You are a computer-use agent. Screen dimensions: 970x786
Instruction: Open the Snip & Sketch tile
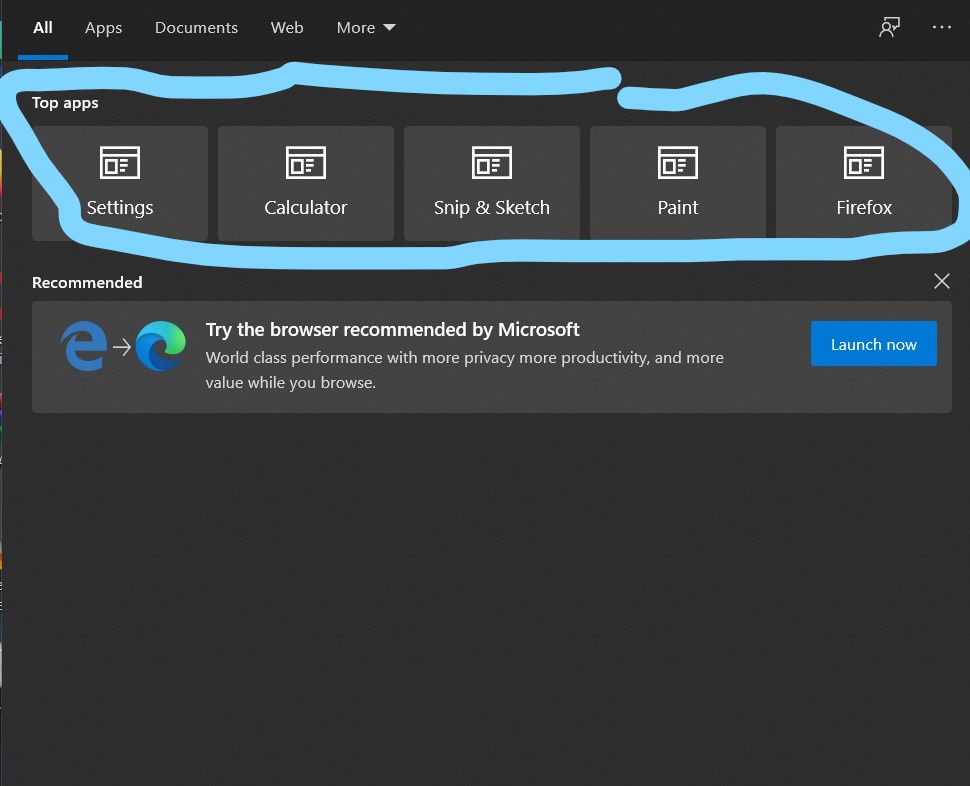(x=492, y=183)
